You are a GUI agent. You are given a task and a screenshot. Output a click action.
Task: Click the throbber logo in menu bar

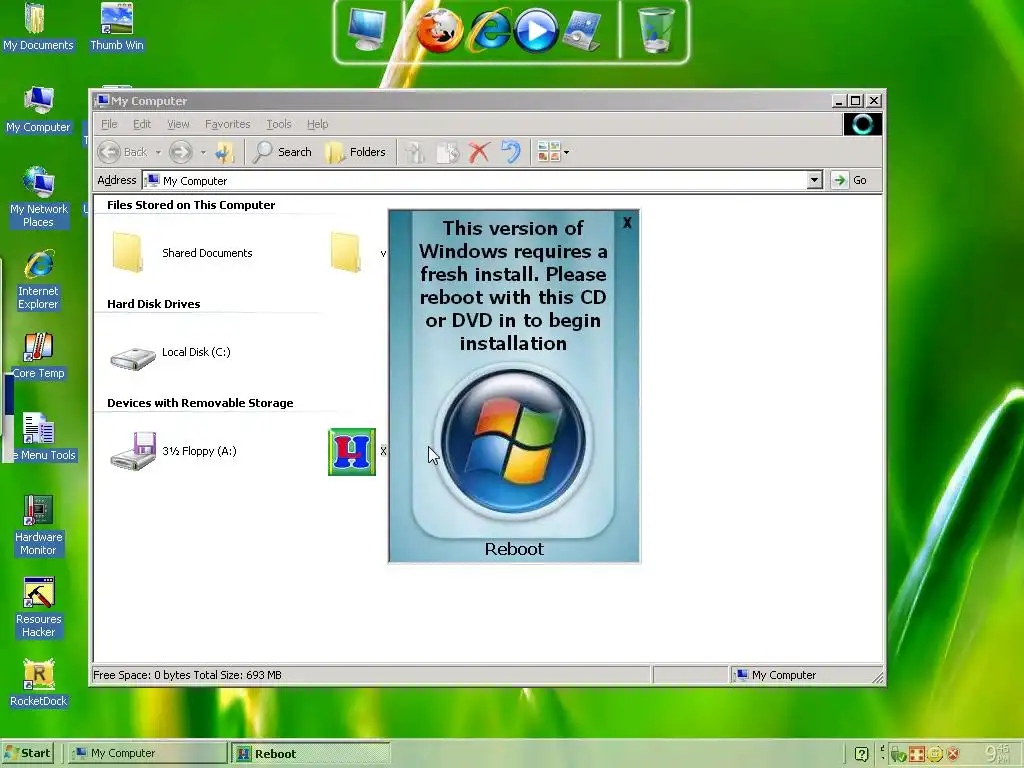862,124
